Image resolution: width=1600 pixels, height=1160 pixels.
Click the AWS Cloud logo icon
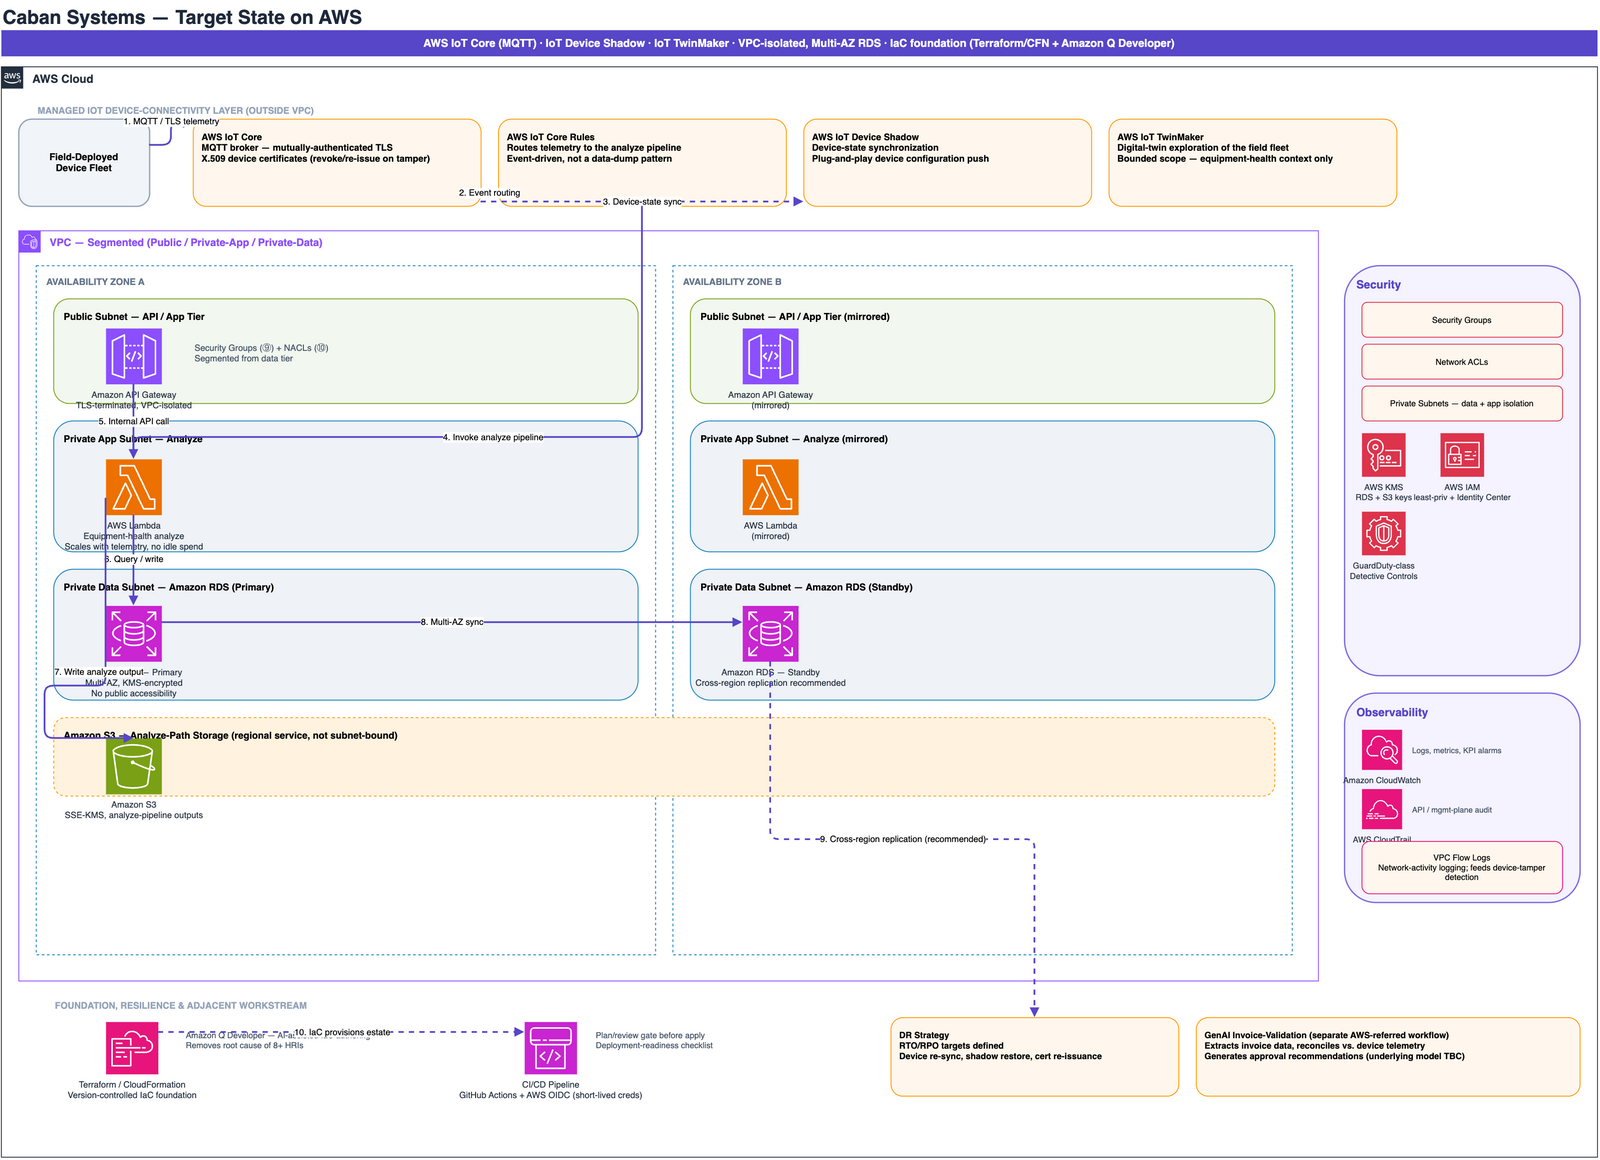[x=12, y=78]
